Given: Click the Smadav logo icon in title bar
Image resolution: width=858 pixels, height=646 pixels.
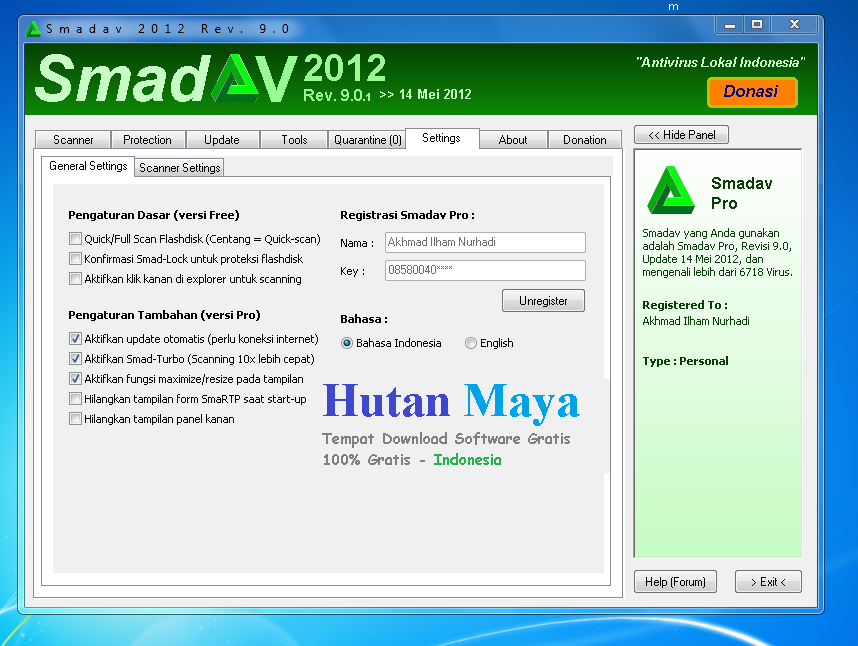Looking at the screenshot, I should tap(33, 29).
